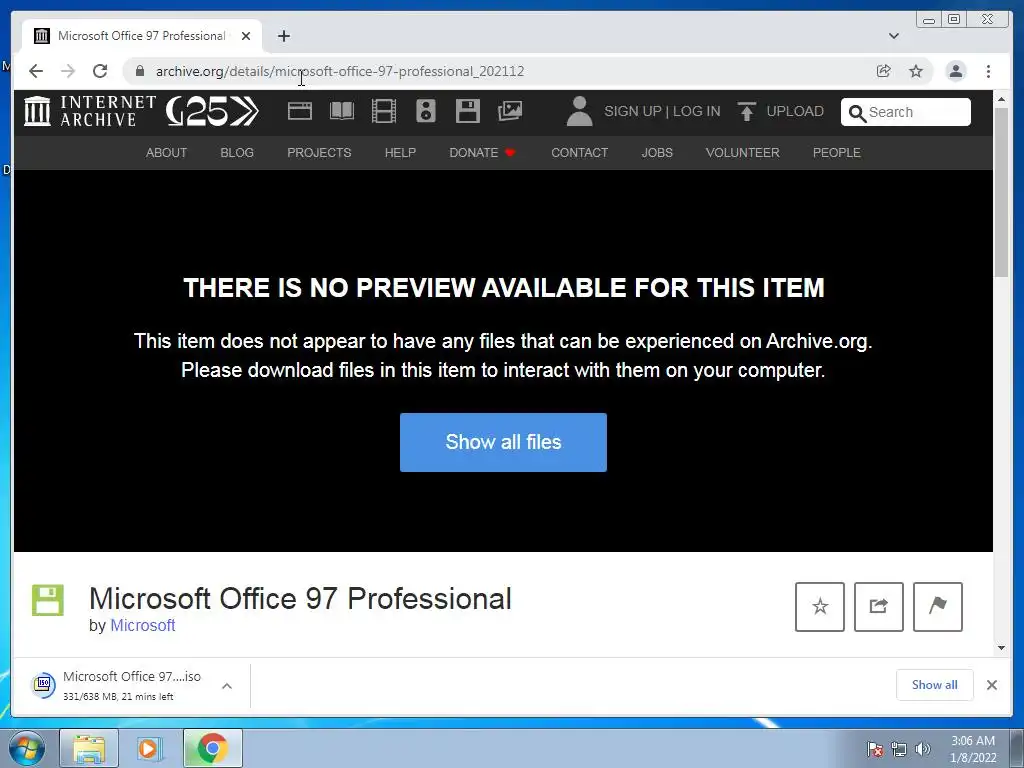Open the PEOPLE menu item

point(836,153)
